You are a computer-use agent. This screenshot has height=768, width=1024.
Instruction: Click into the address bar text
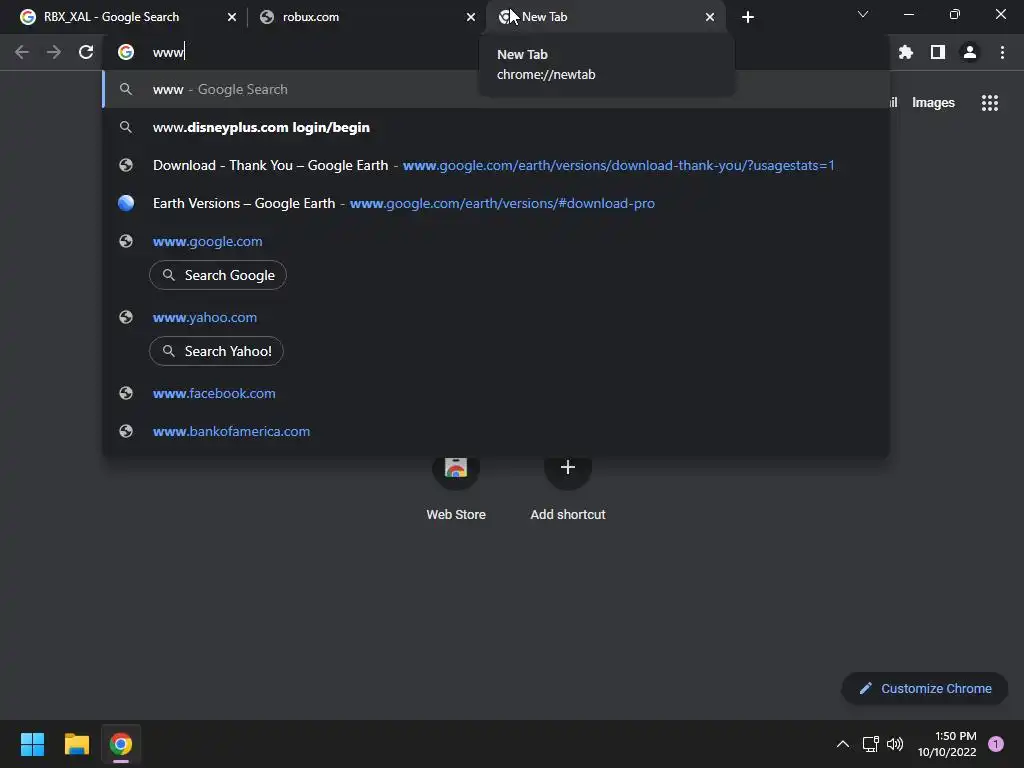[x=169, y=52]
